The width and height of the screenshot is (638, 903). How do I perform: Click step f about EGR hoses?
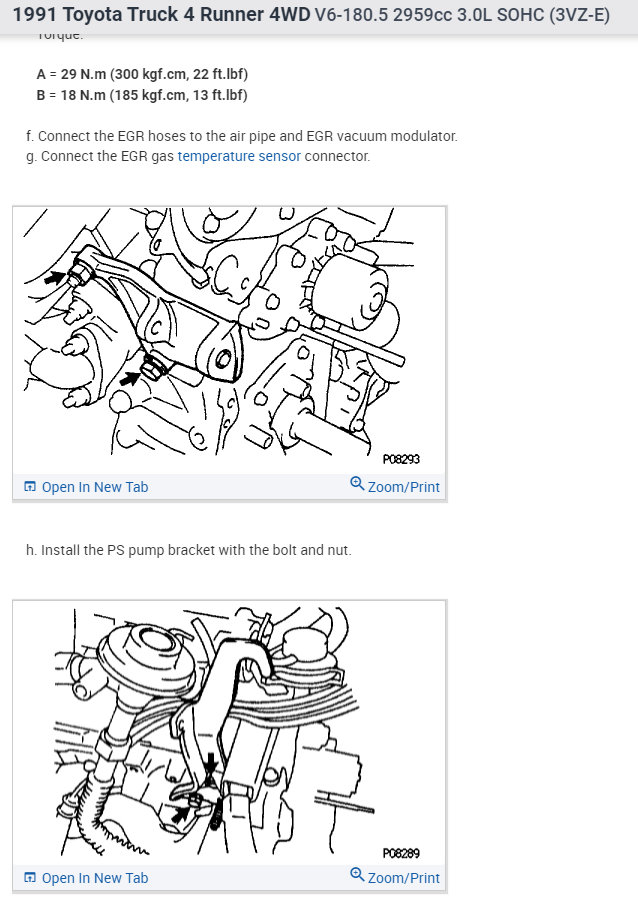pos(242,136)
